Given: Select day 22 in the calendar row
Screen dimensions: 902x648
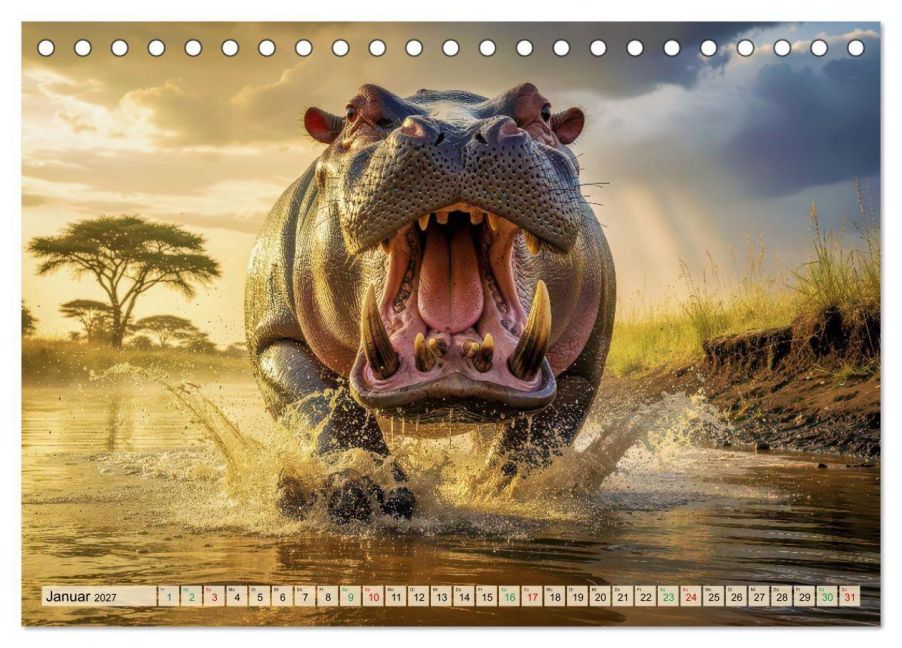Looking at the screenshot, I should (x=646, y=596).
